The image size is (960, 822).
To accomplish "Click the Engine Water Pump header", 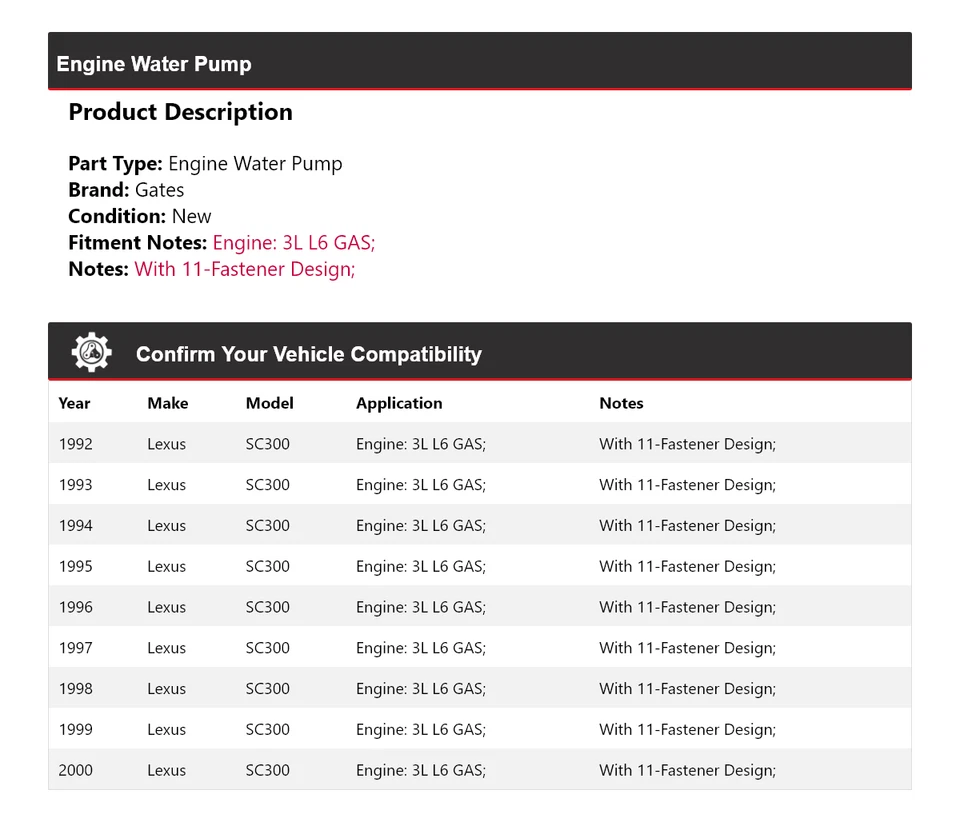I will coord(154,64).
